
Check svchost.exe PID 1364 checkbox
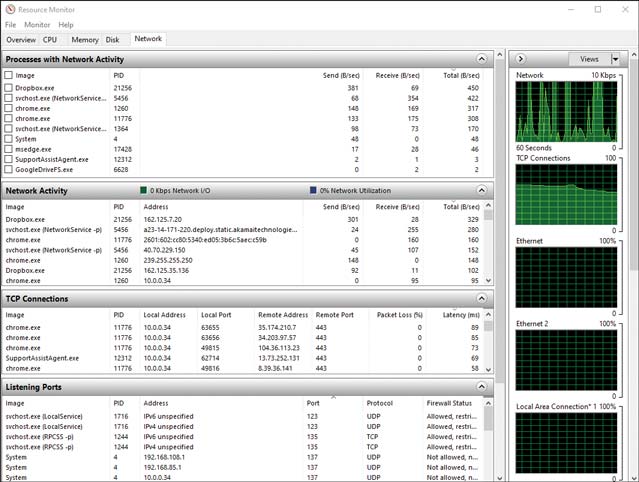(8, 128)
